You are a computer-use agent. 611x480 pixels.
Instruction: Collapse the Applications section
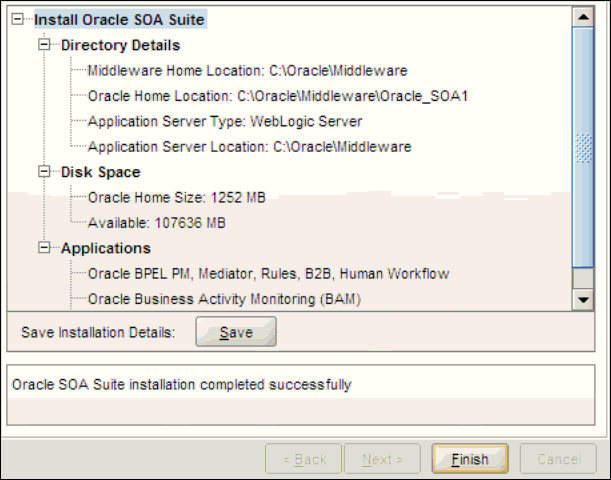pyautogui.click(x=43, y=248)
